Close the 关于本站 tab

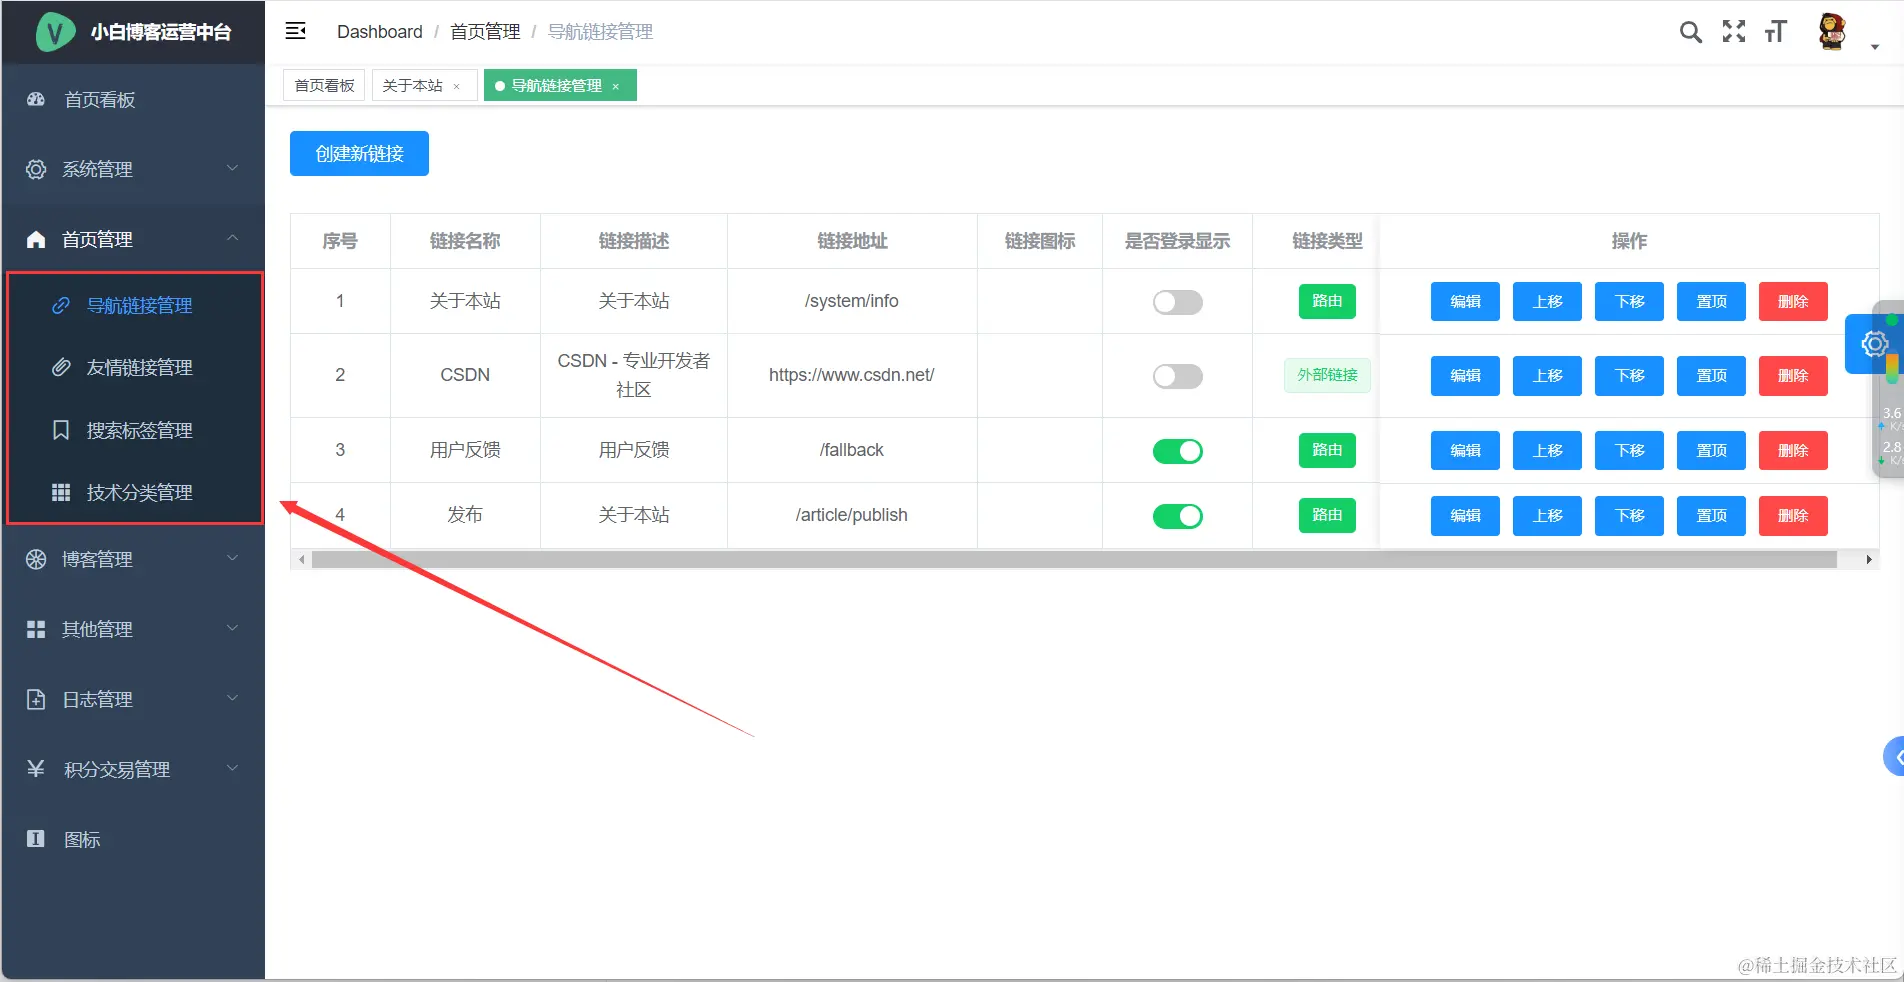coord(457,86)
